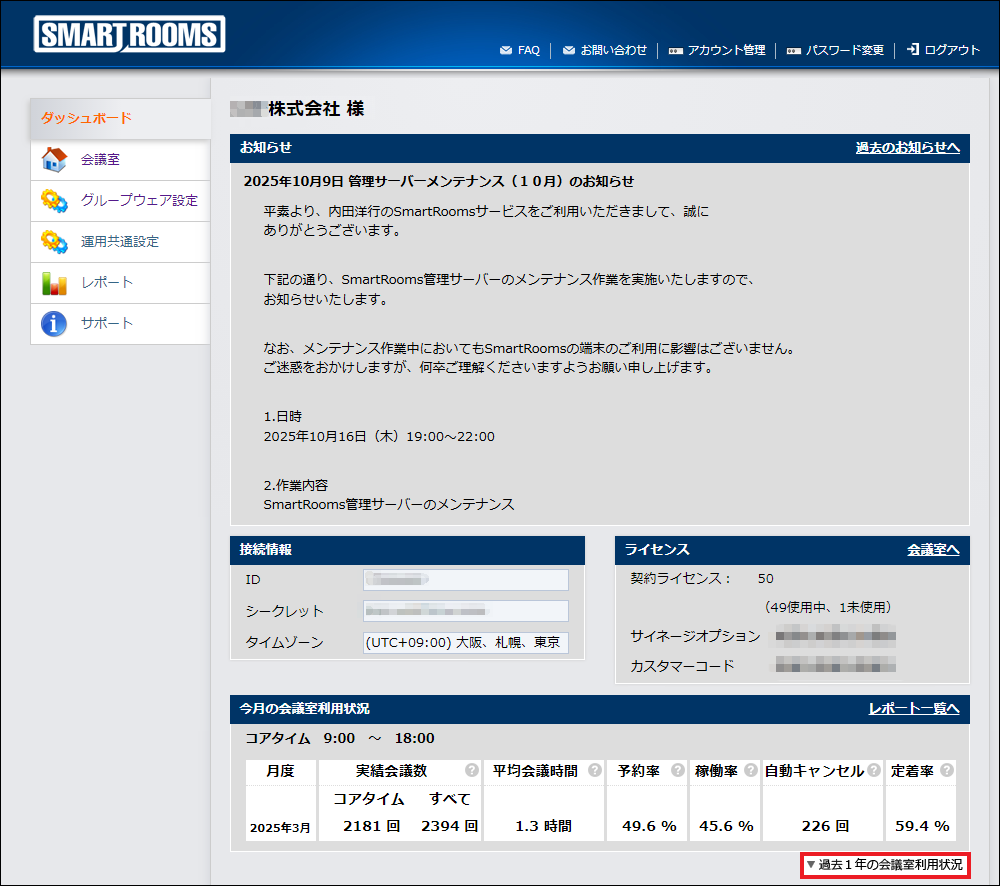Viewport: 1000px width, 886px height.
Task: Click the help icon next to 実績会議数
Action: point(471,771)
